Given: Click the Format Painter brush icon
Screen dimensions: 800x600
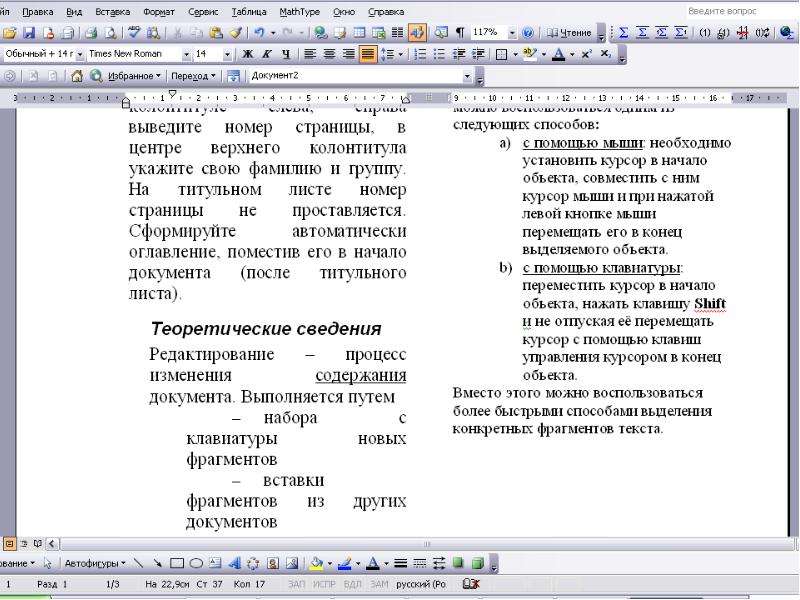Looking at the screenshot, I should pos(235,33).
